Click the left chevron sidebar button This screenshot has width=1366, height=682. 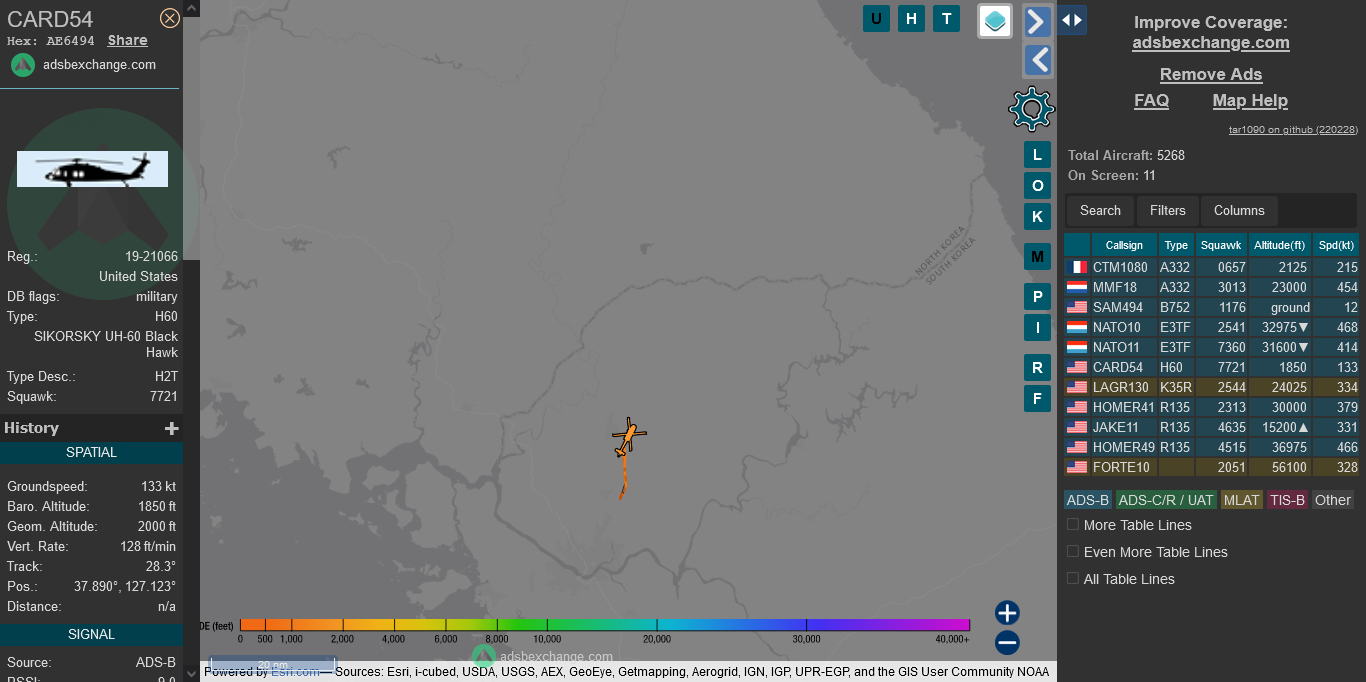tap(1038, 60)
